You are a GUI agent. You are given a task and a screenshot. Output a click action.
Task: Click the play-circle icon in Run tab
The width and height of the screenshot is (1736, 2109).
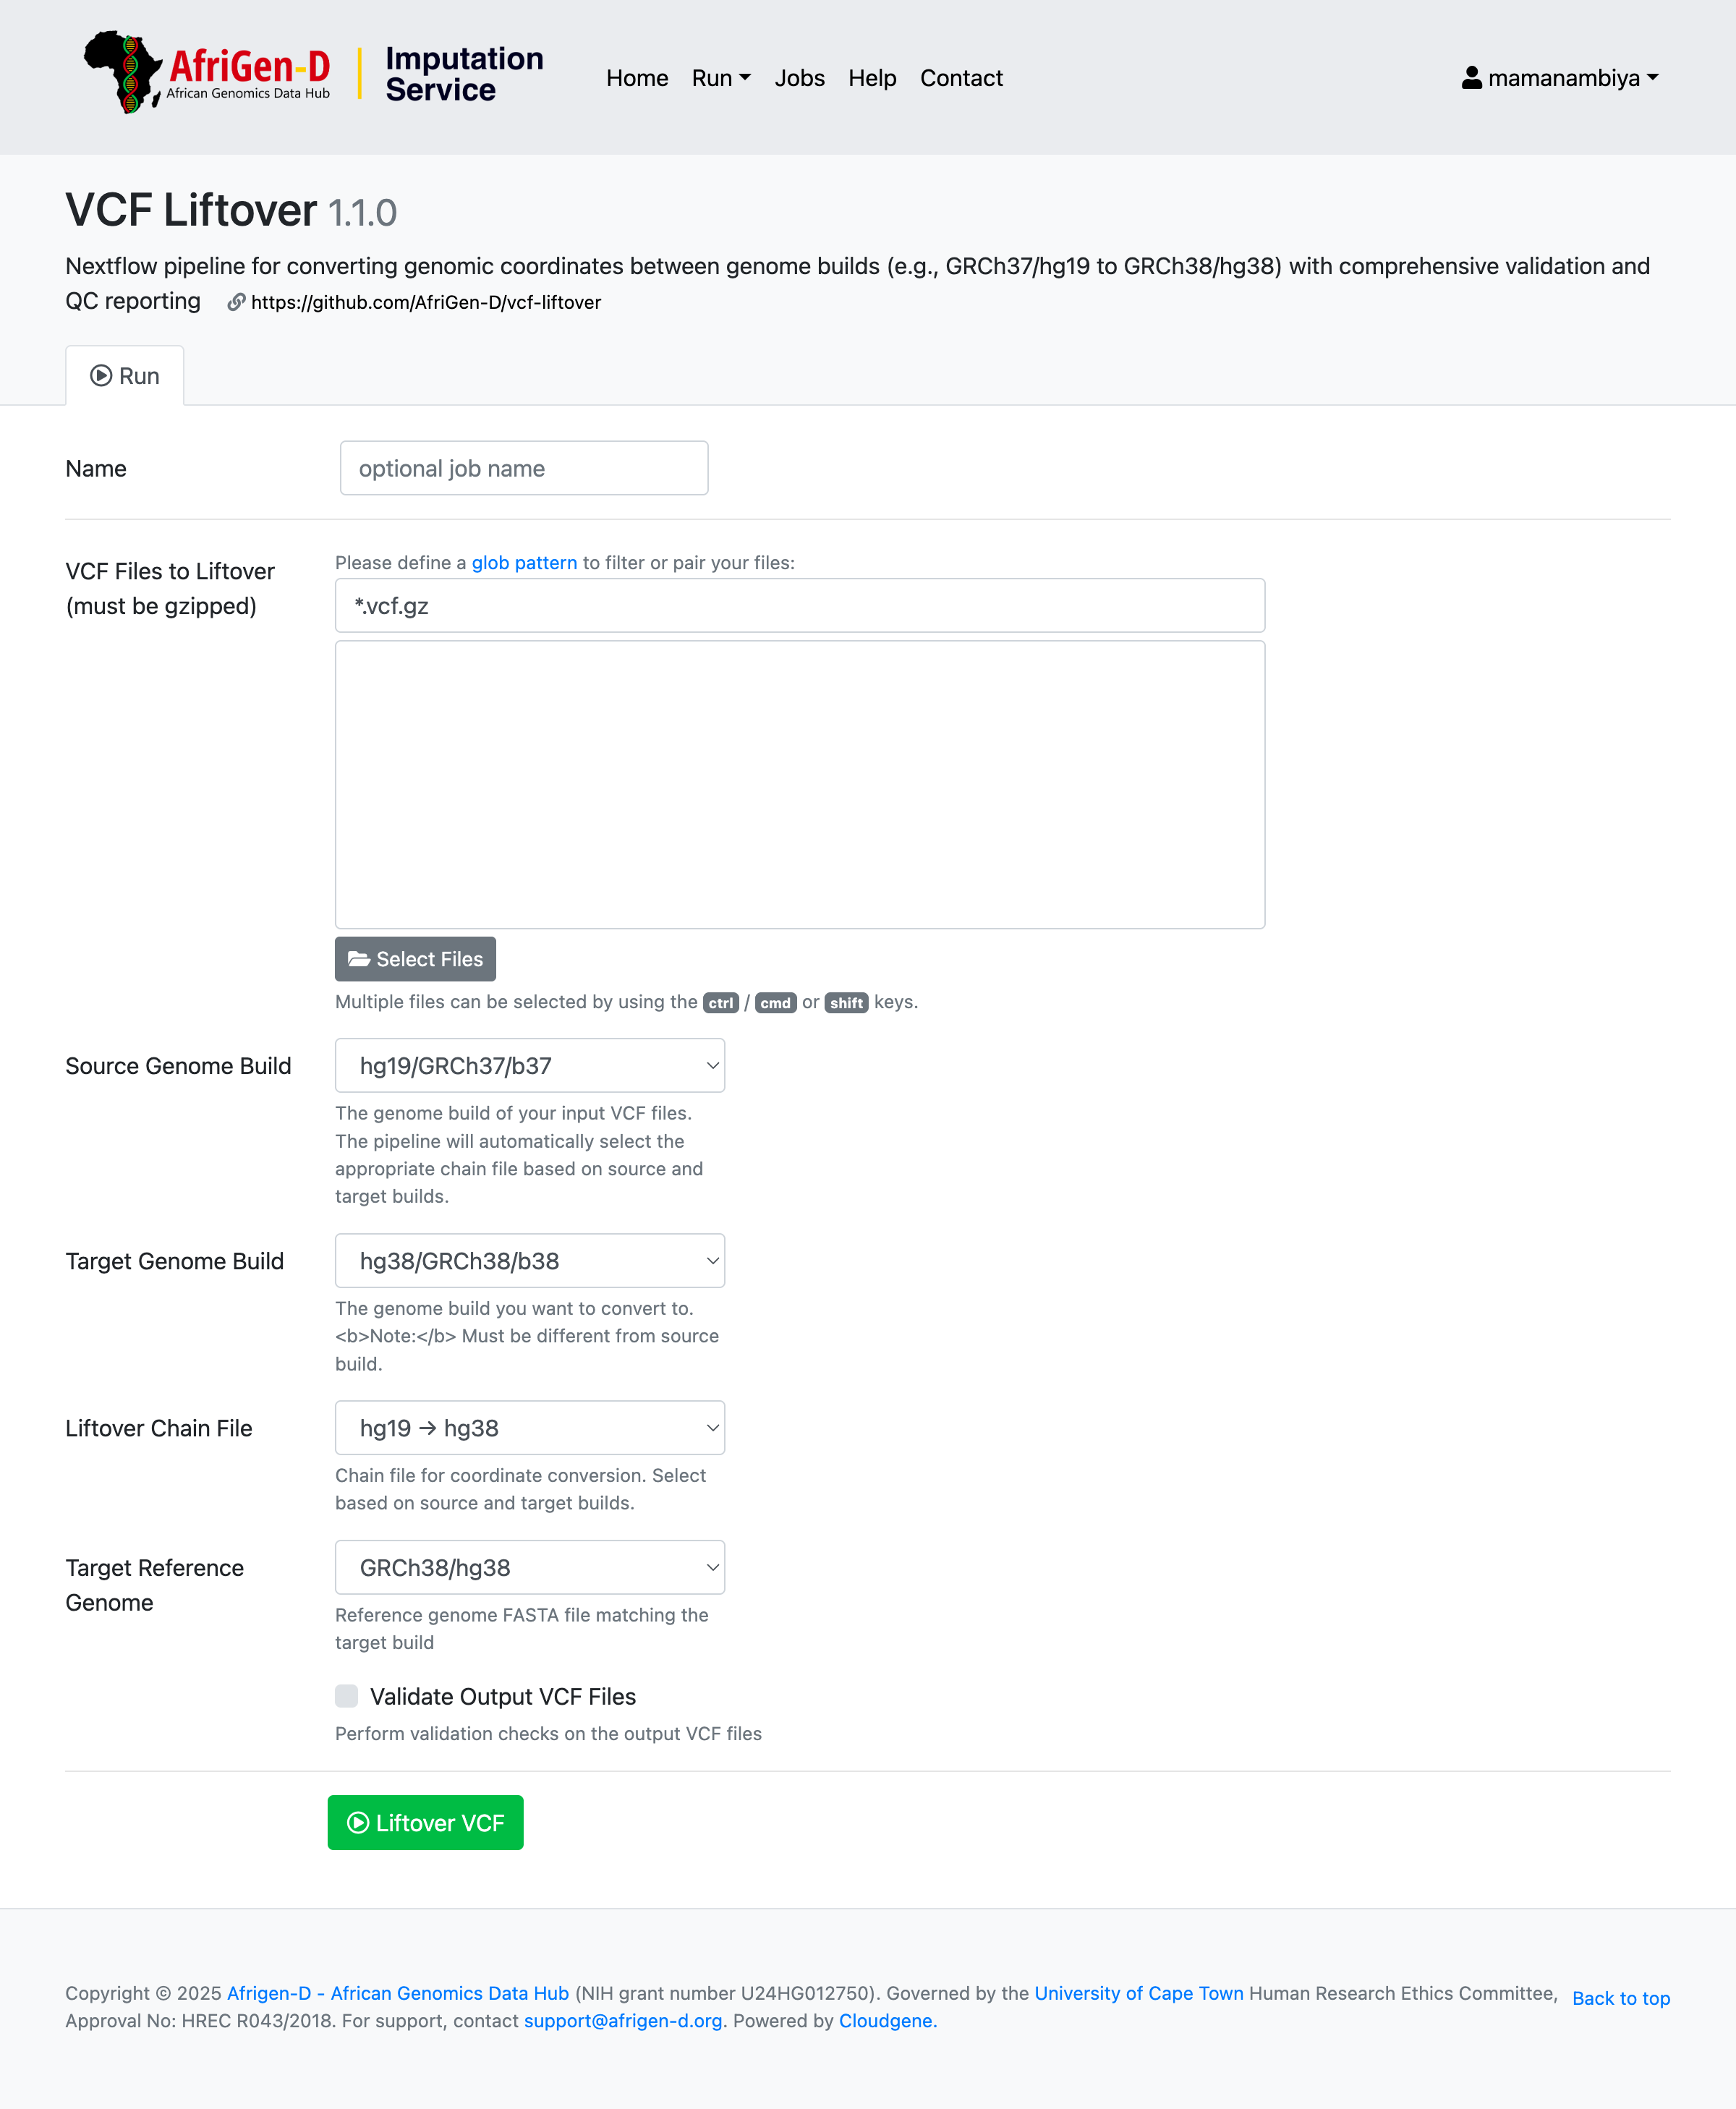click(101, 376)
